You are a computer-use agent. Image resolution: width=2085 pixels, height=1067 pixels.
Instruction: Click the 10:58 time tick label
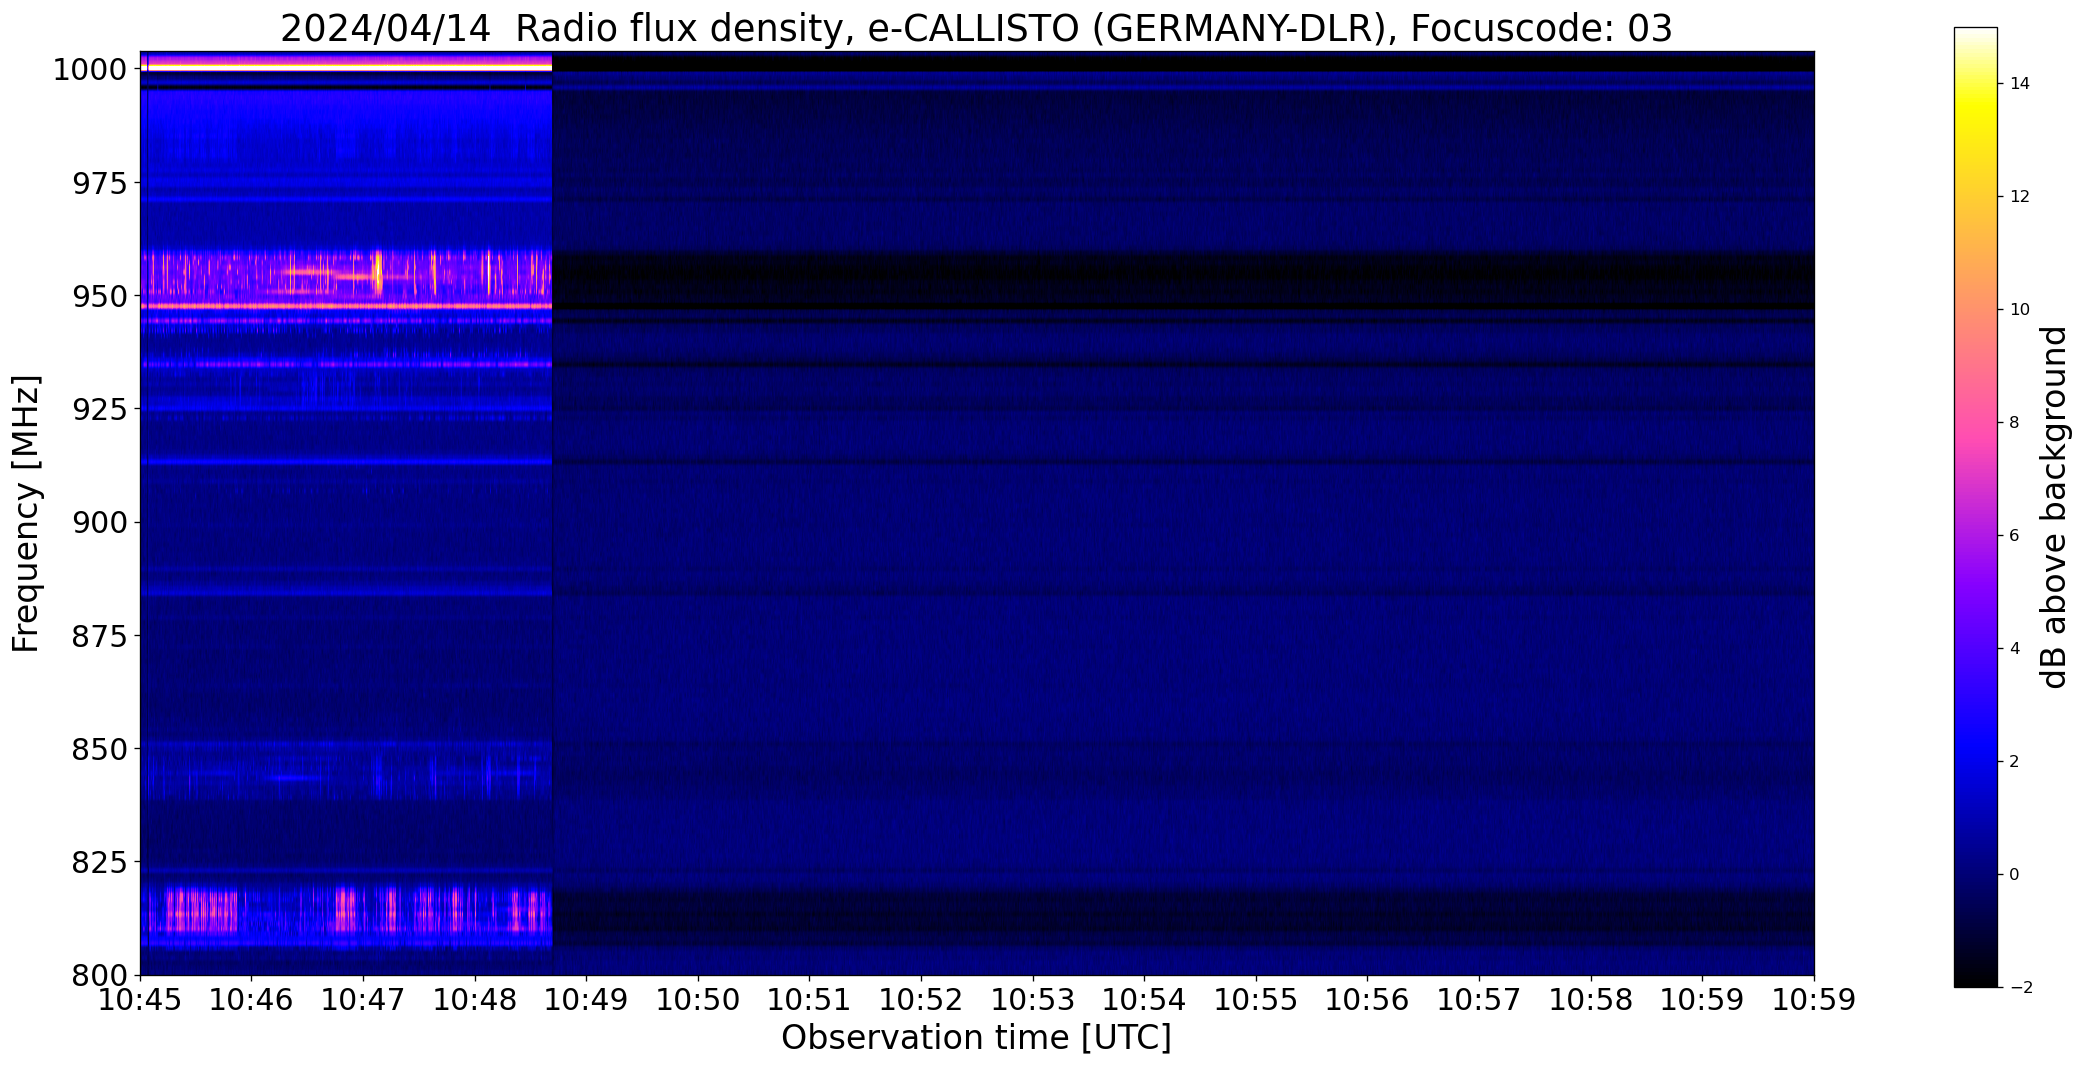click(1590, 1000)
